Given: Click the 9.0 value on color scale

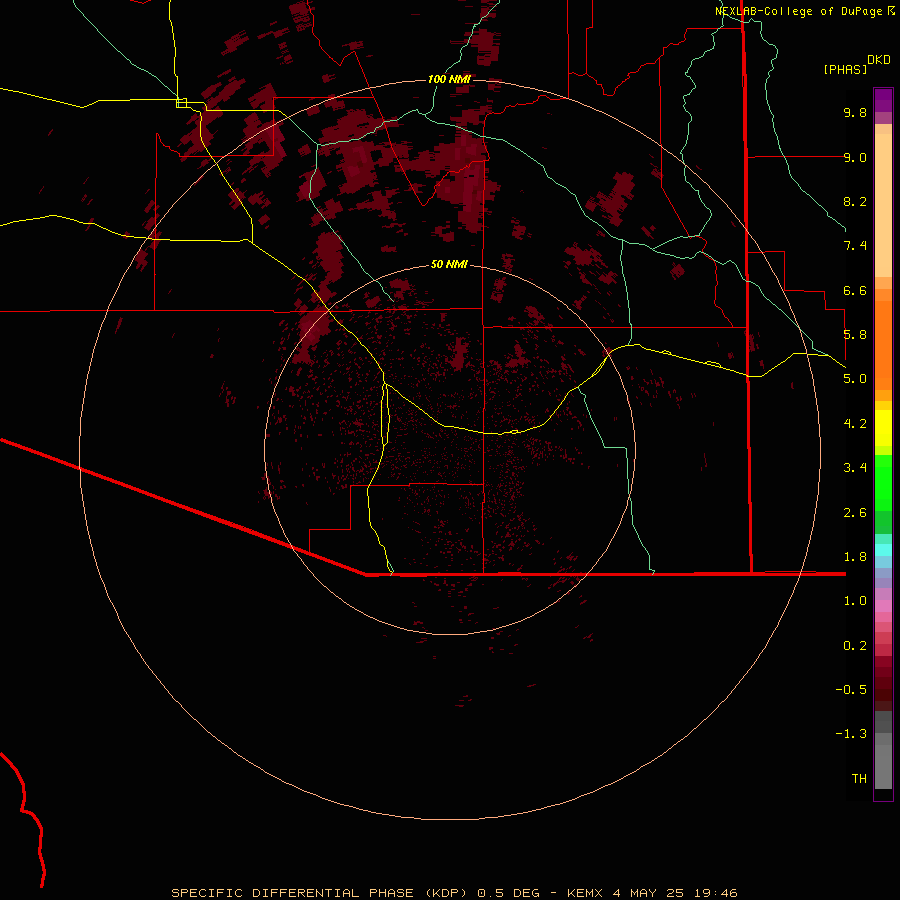Looking at the screenshot, I should (x=855, y=157).
